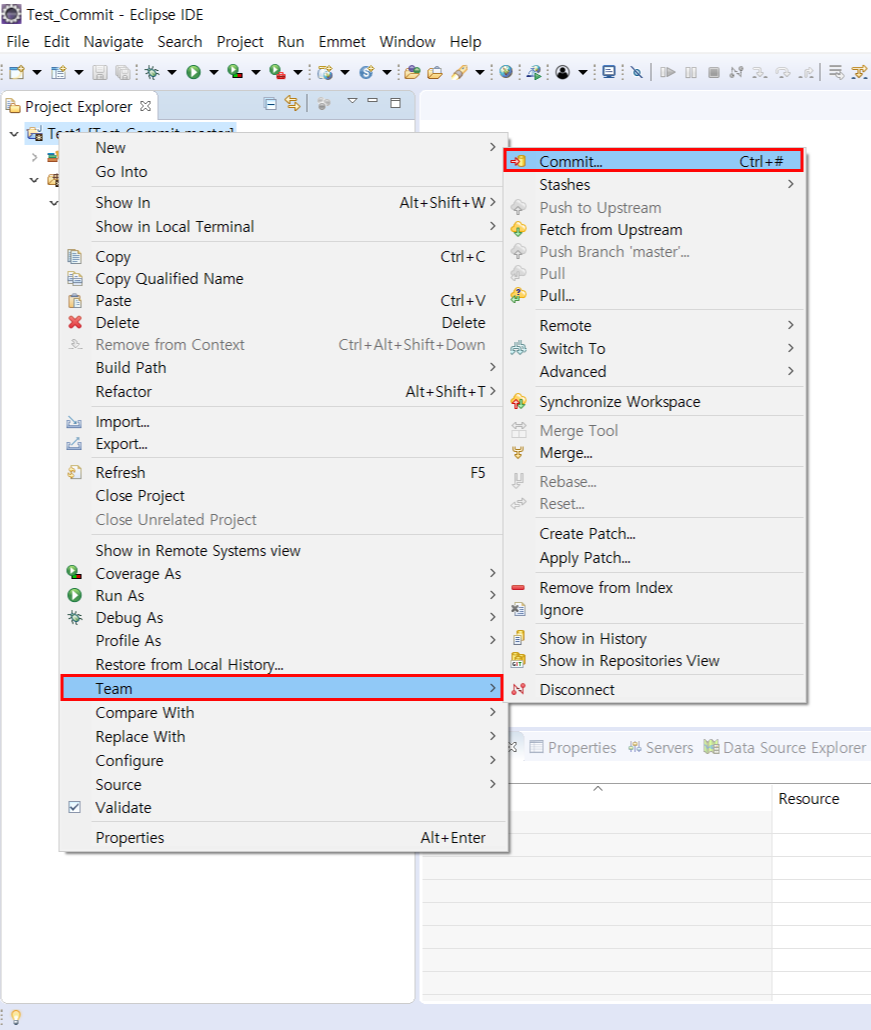Collapse the top project tree node arrow

coord(14,134)
